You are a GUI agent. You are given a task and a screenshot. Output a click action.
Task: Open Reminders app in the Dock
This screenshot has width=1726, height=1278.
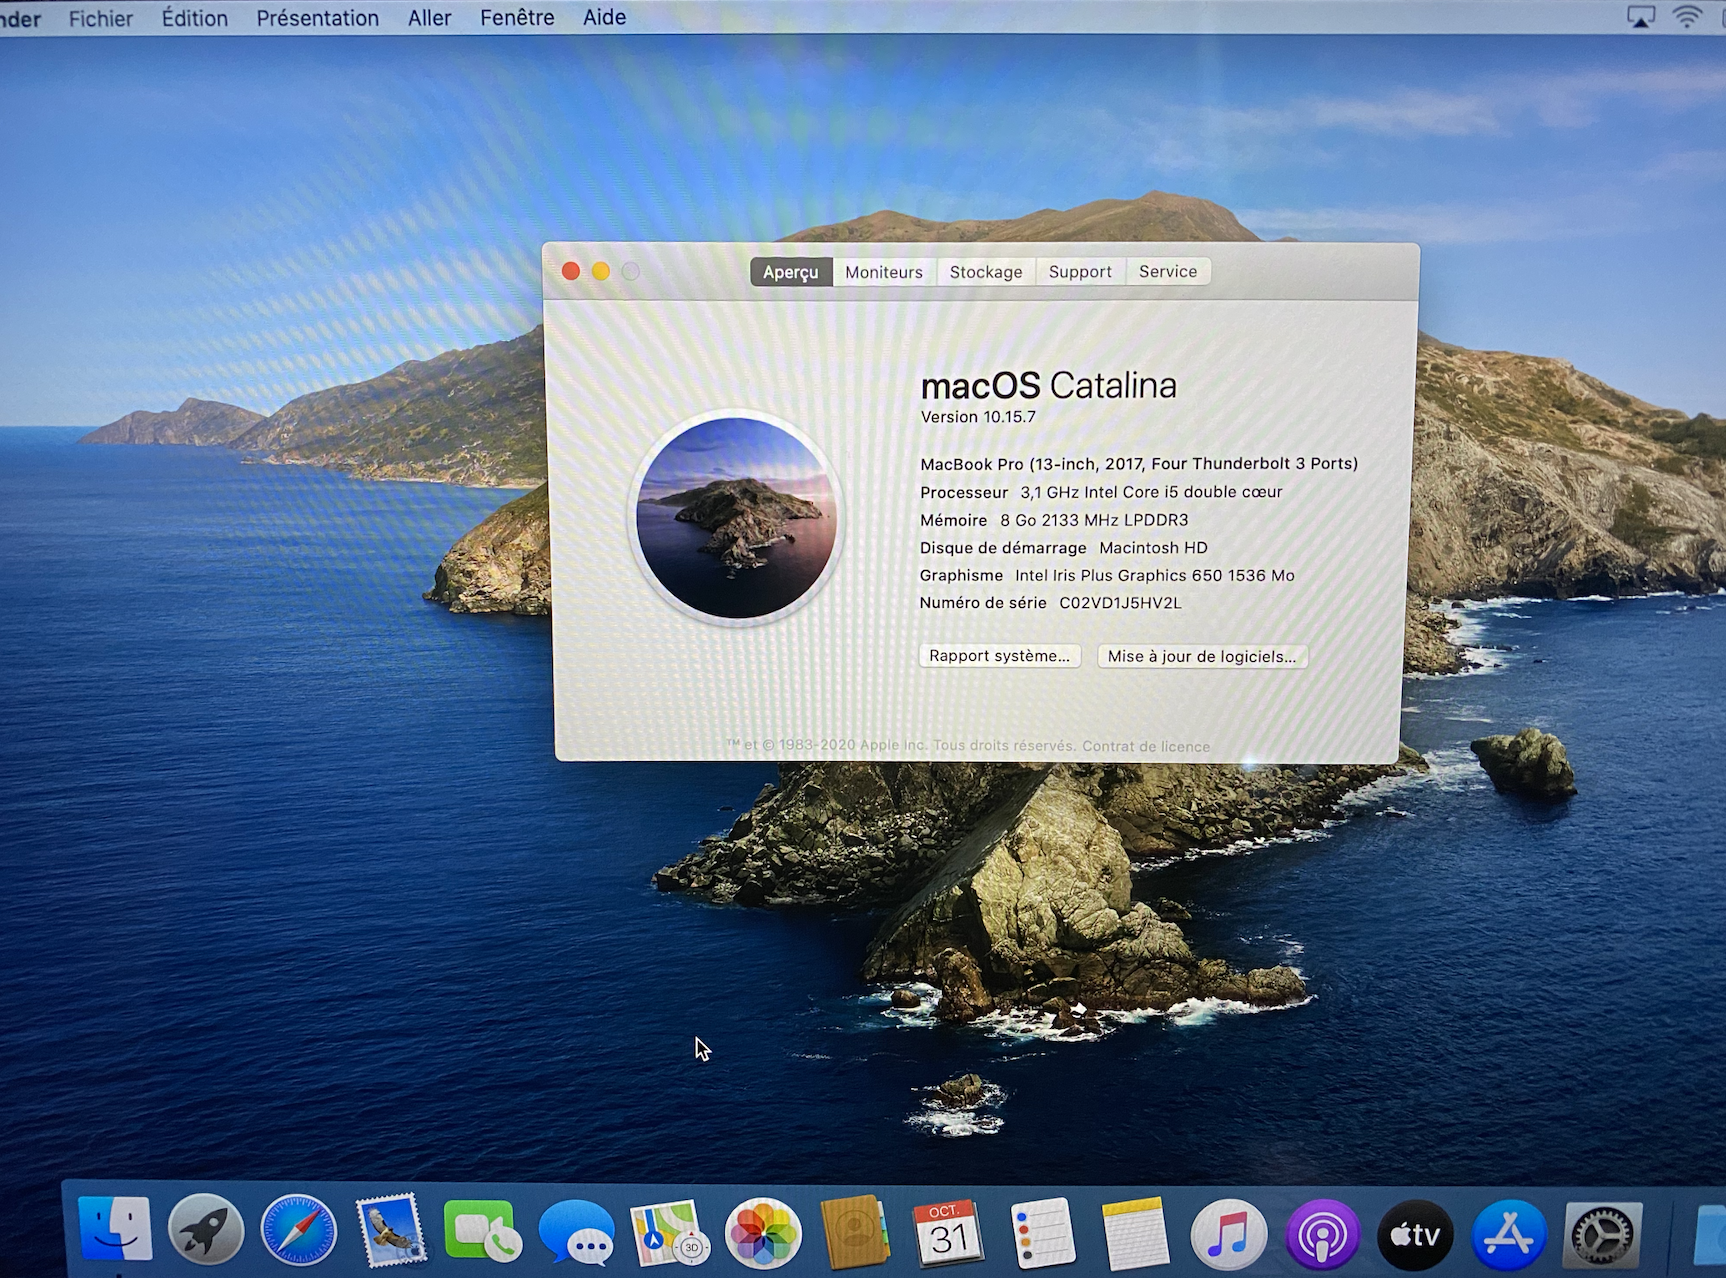click(x=1041, y=1233)
